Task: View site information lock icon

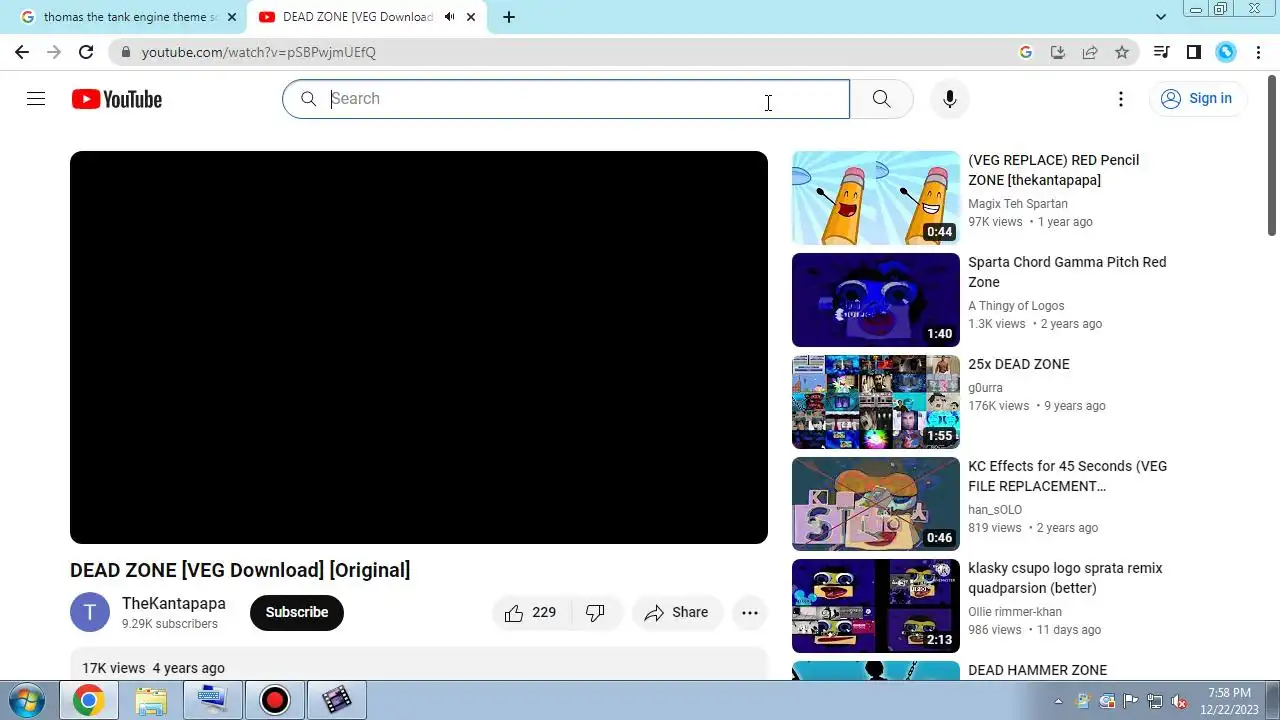Action: tap(125, 52)
